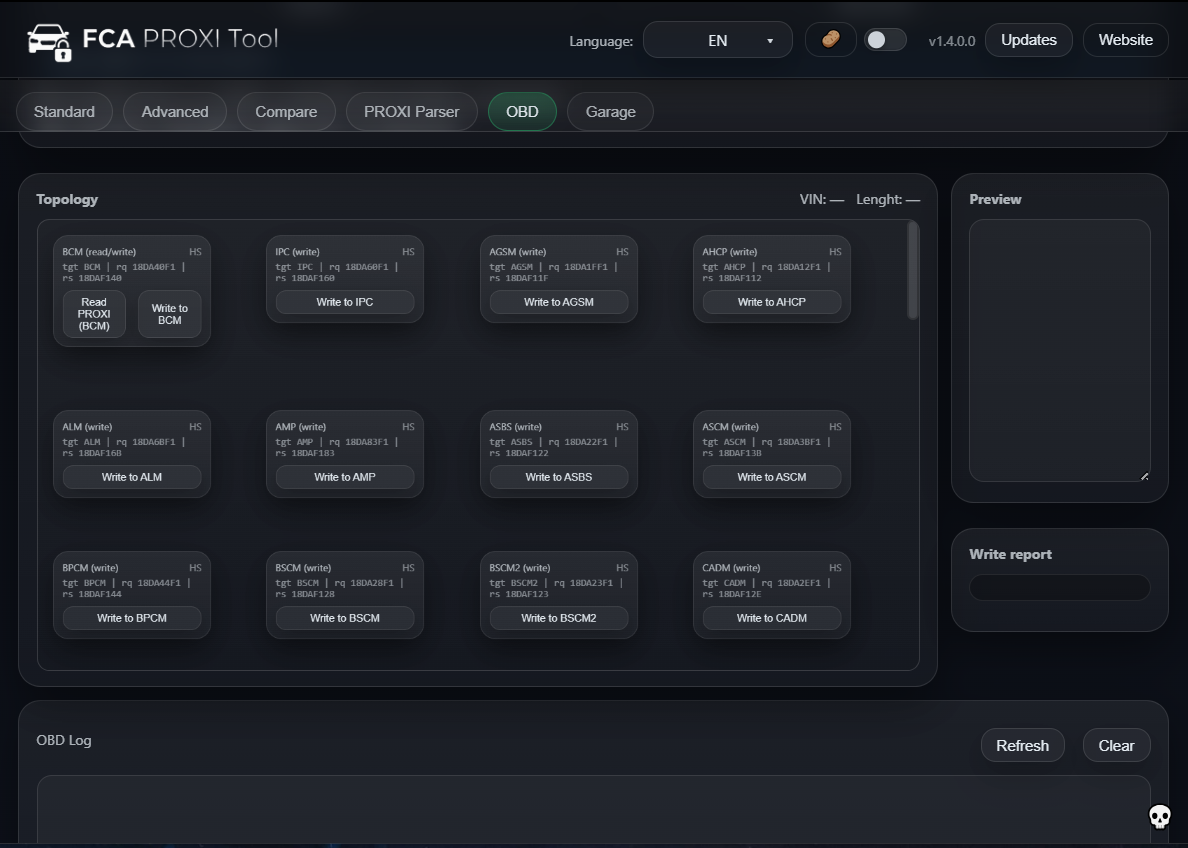Clear the OBD Log
Screen dimensions: 1188x848
(x=1116, y=744)
